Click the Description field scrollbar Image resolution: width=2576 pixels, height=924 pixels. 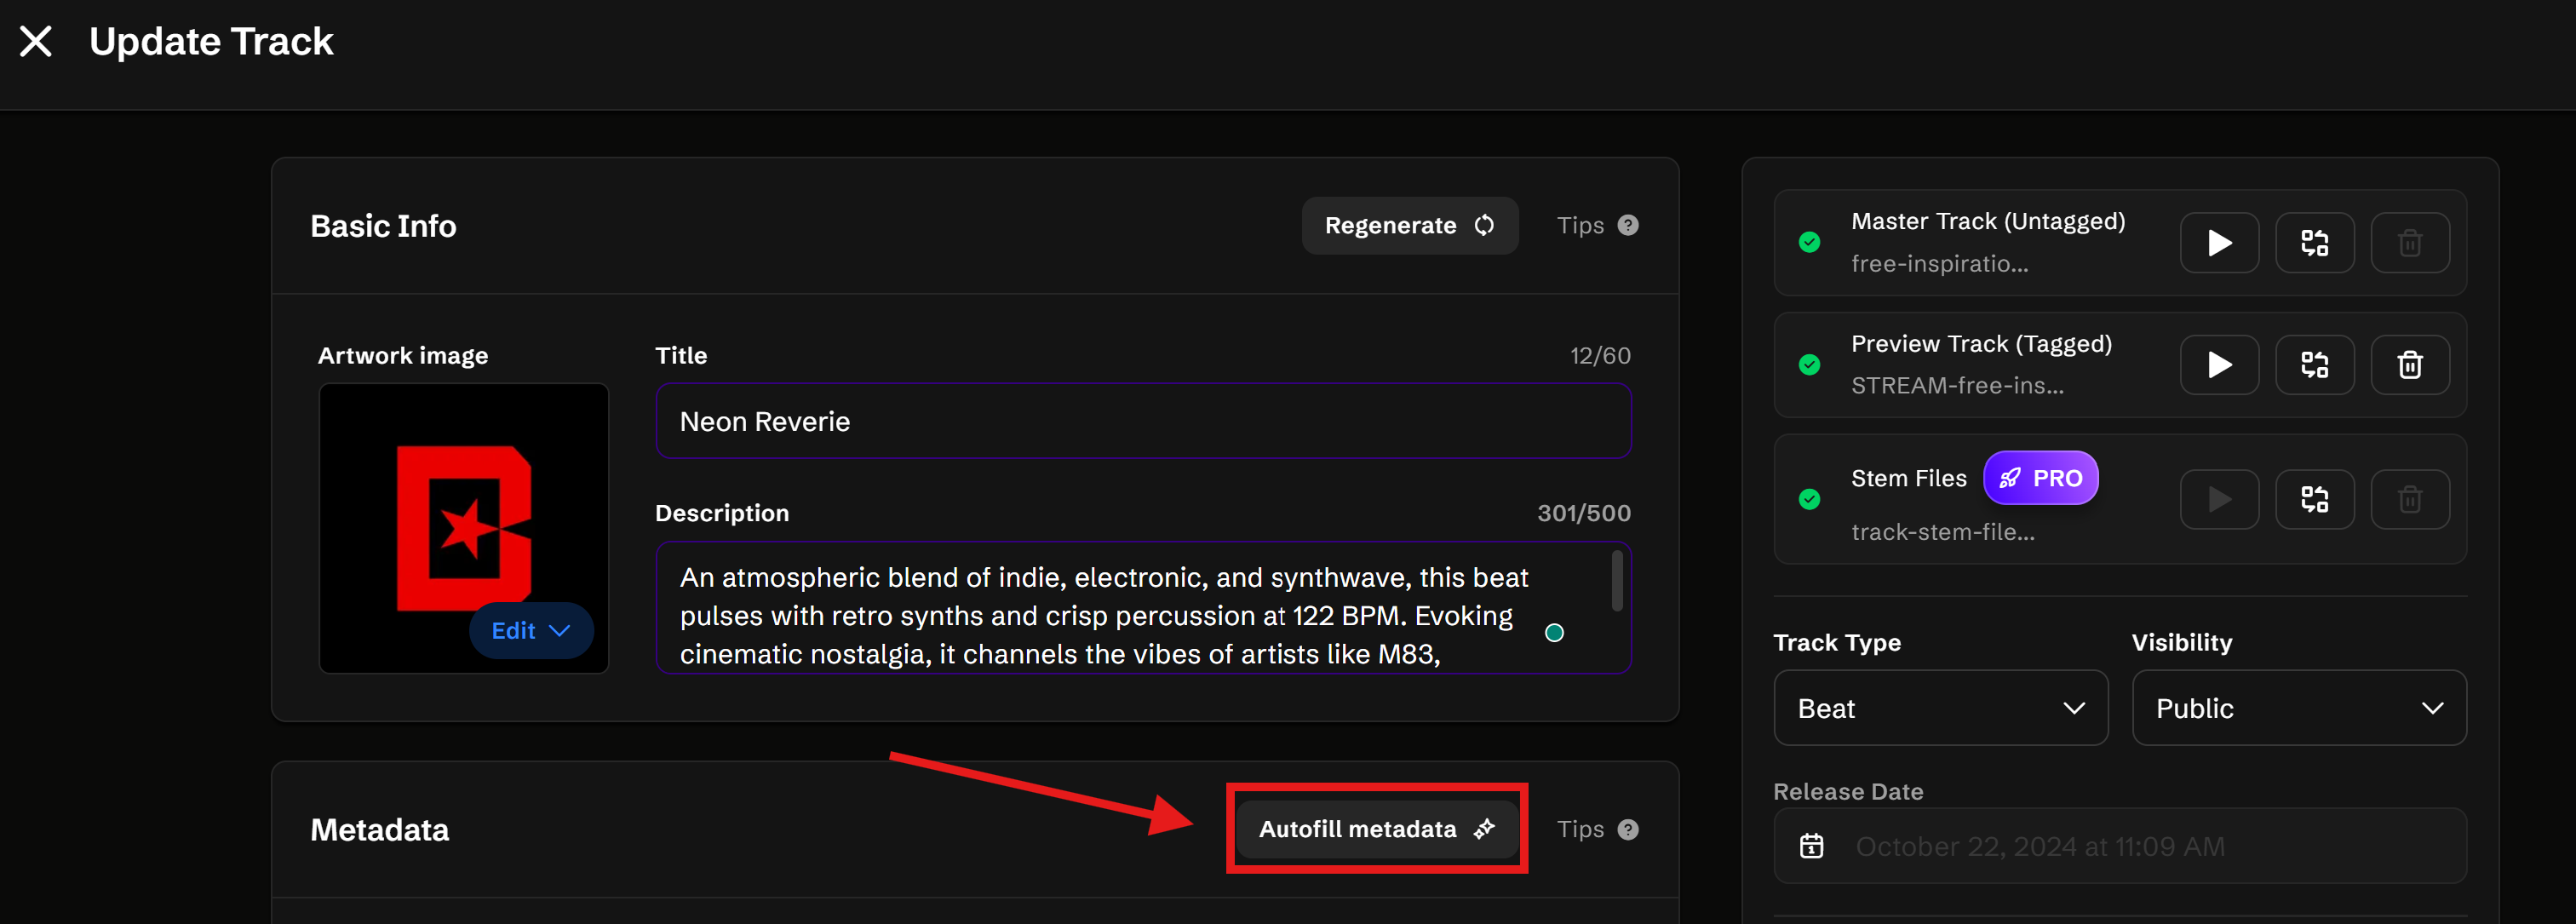1616,581
